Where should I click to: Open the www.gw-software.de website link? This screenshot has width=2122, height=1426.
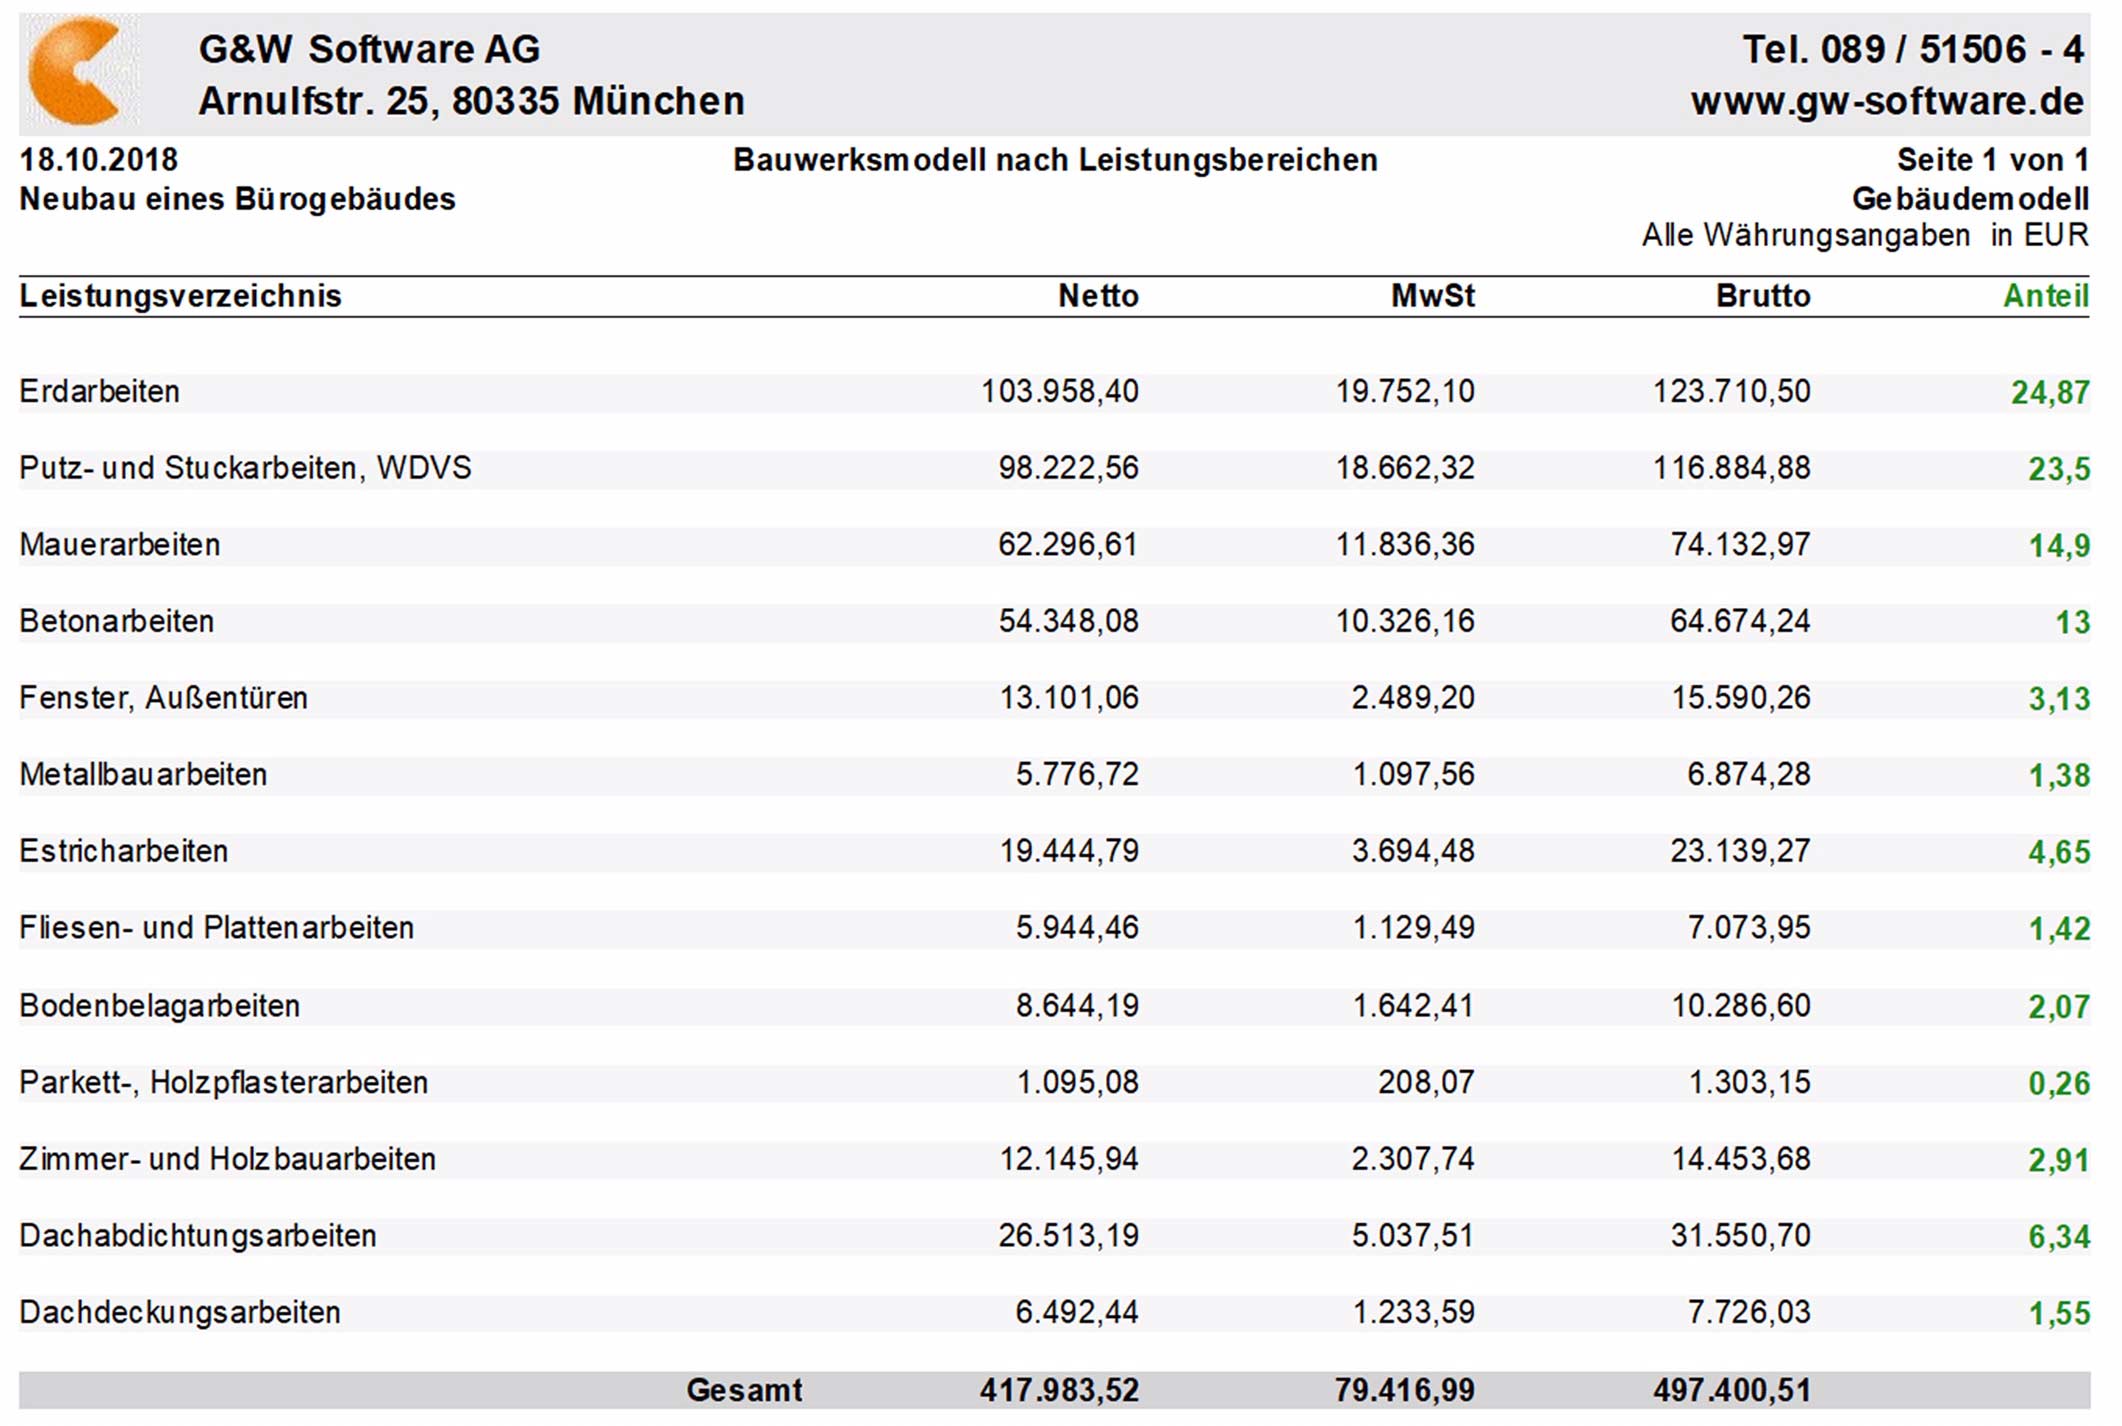1887,101
